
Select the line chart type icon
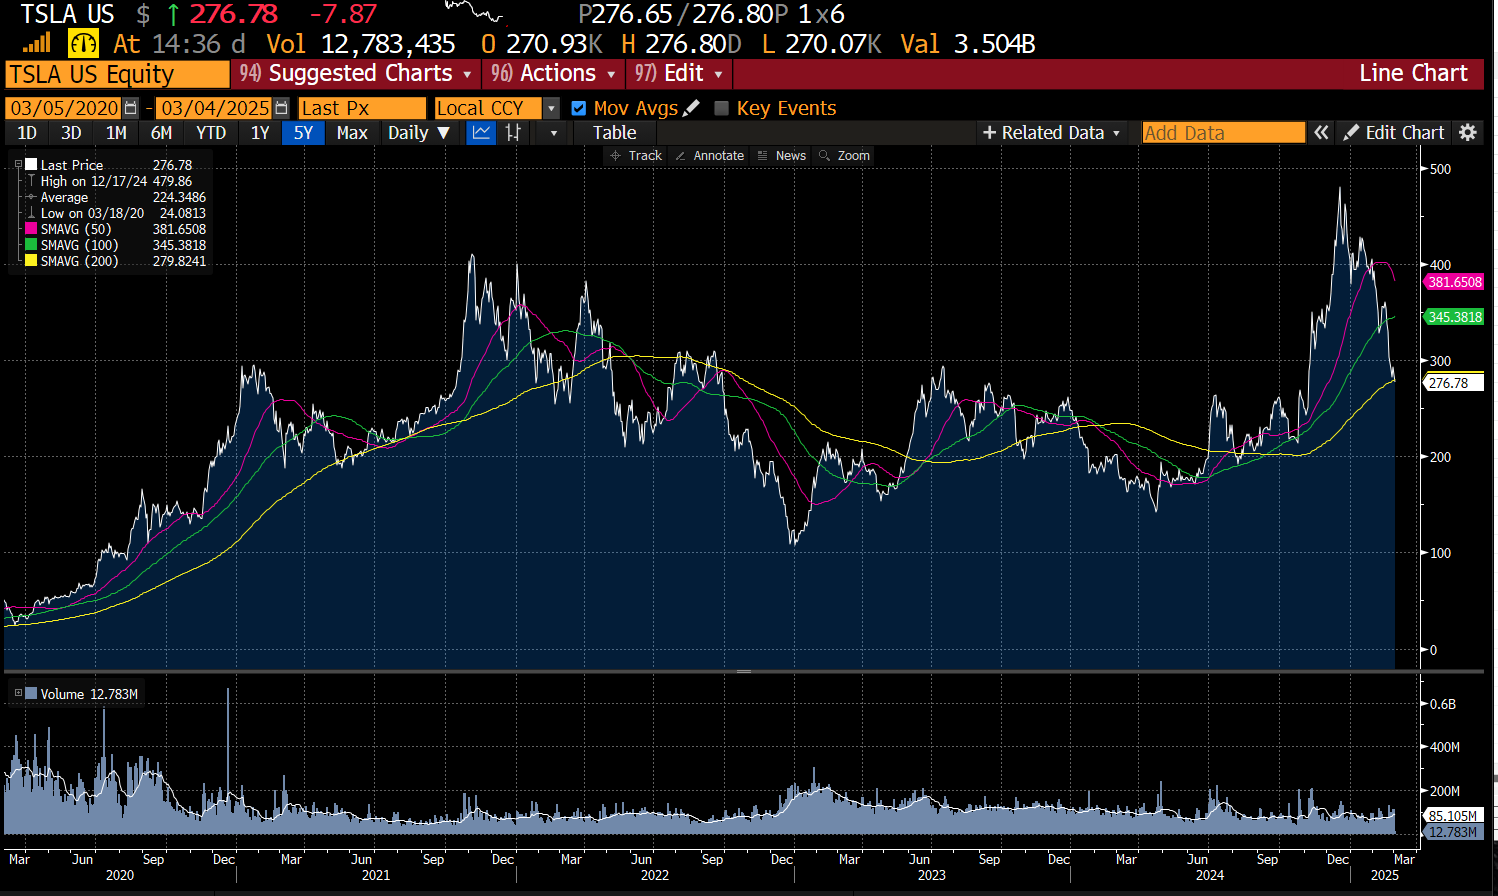(x=482, y=132)
